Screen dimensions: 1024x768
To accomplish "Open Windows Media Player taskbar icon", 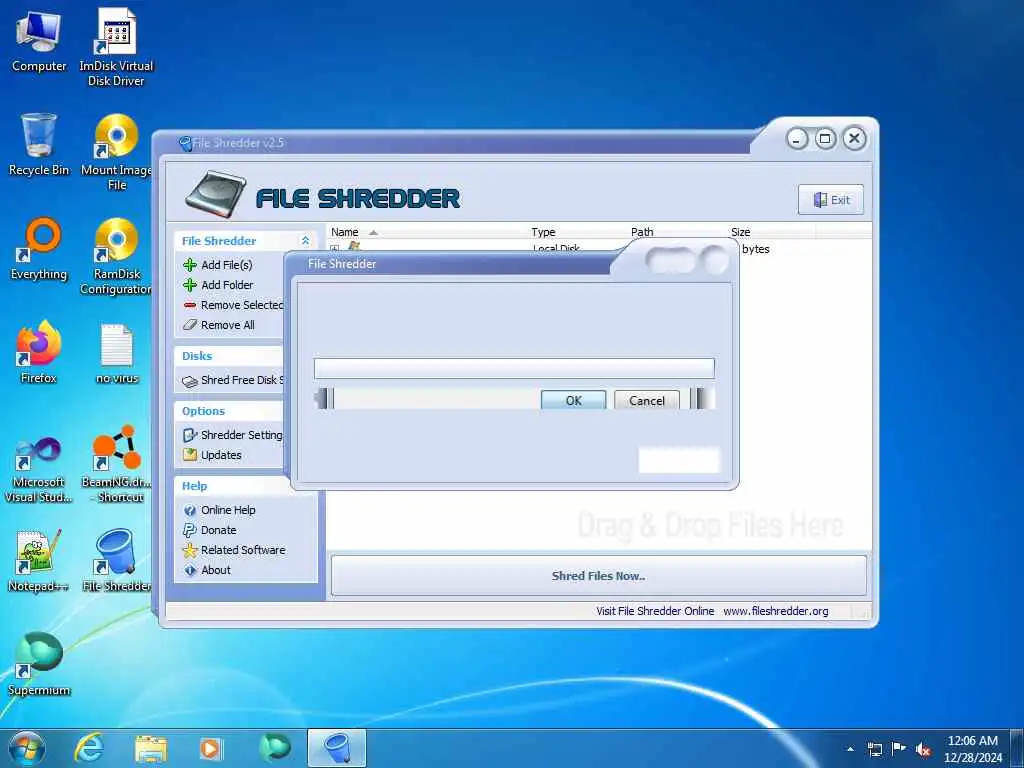I will tap(210, 748).
